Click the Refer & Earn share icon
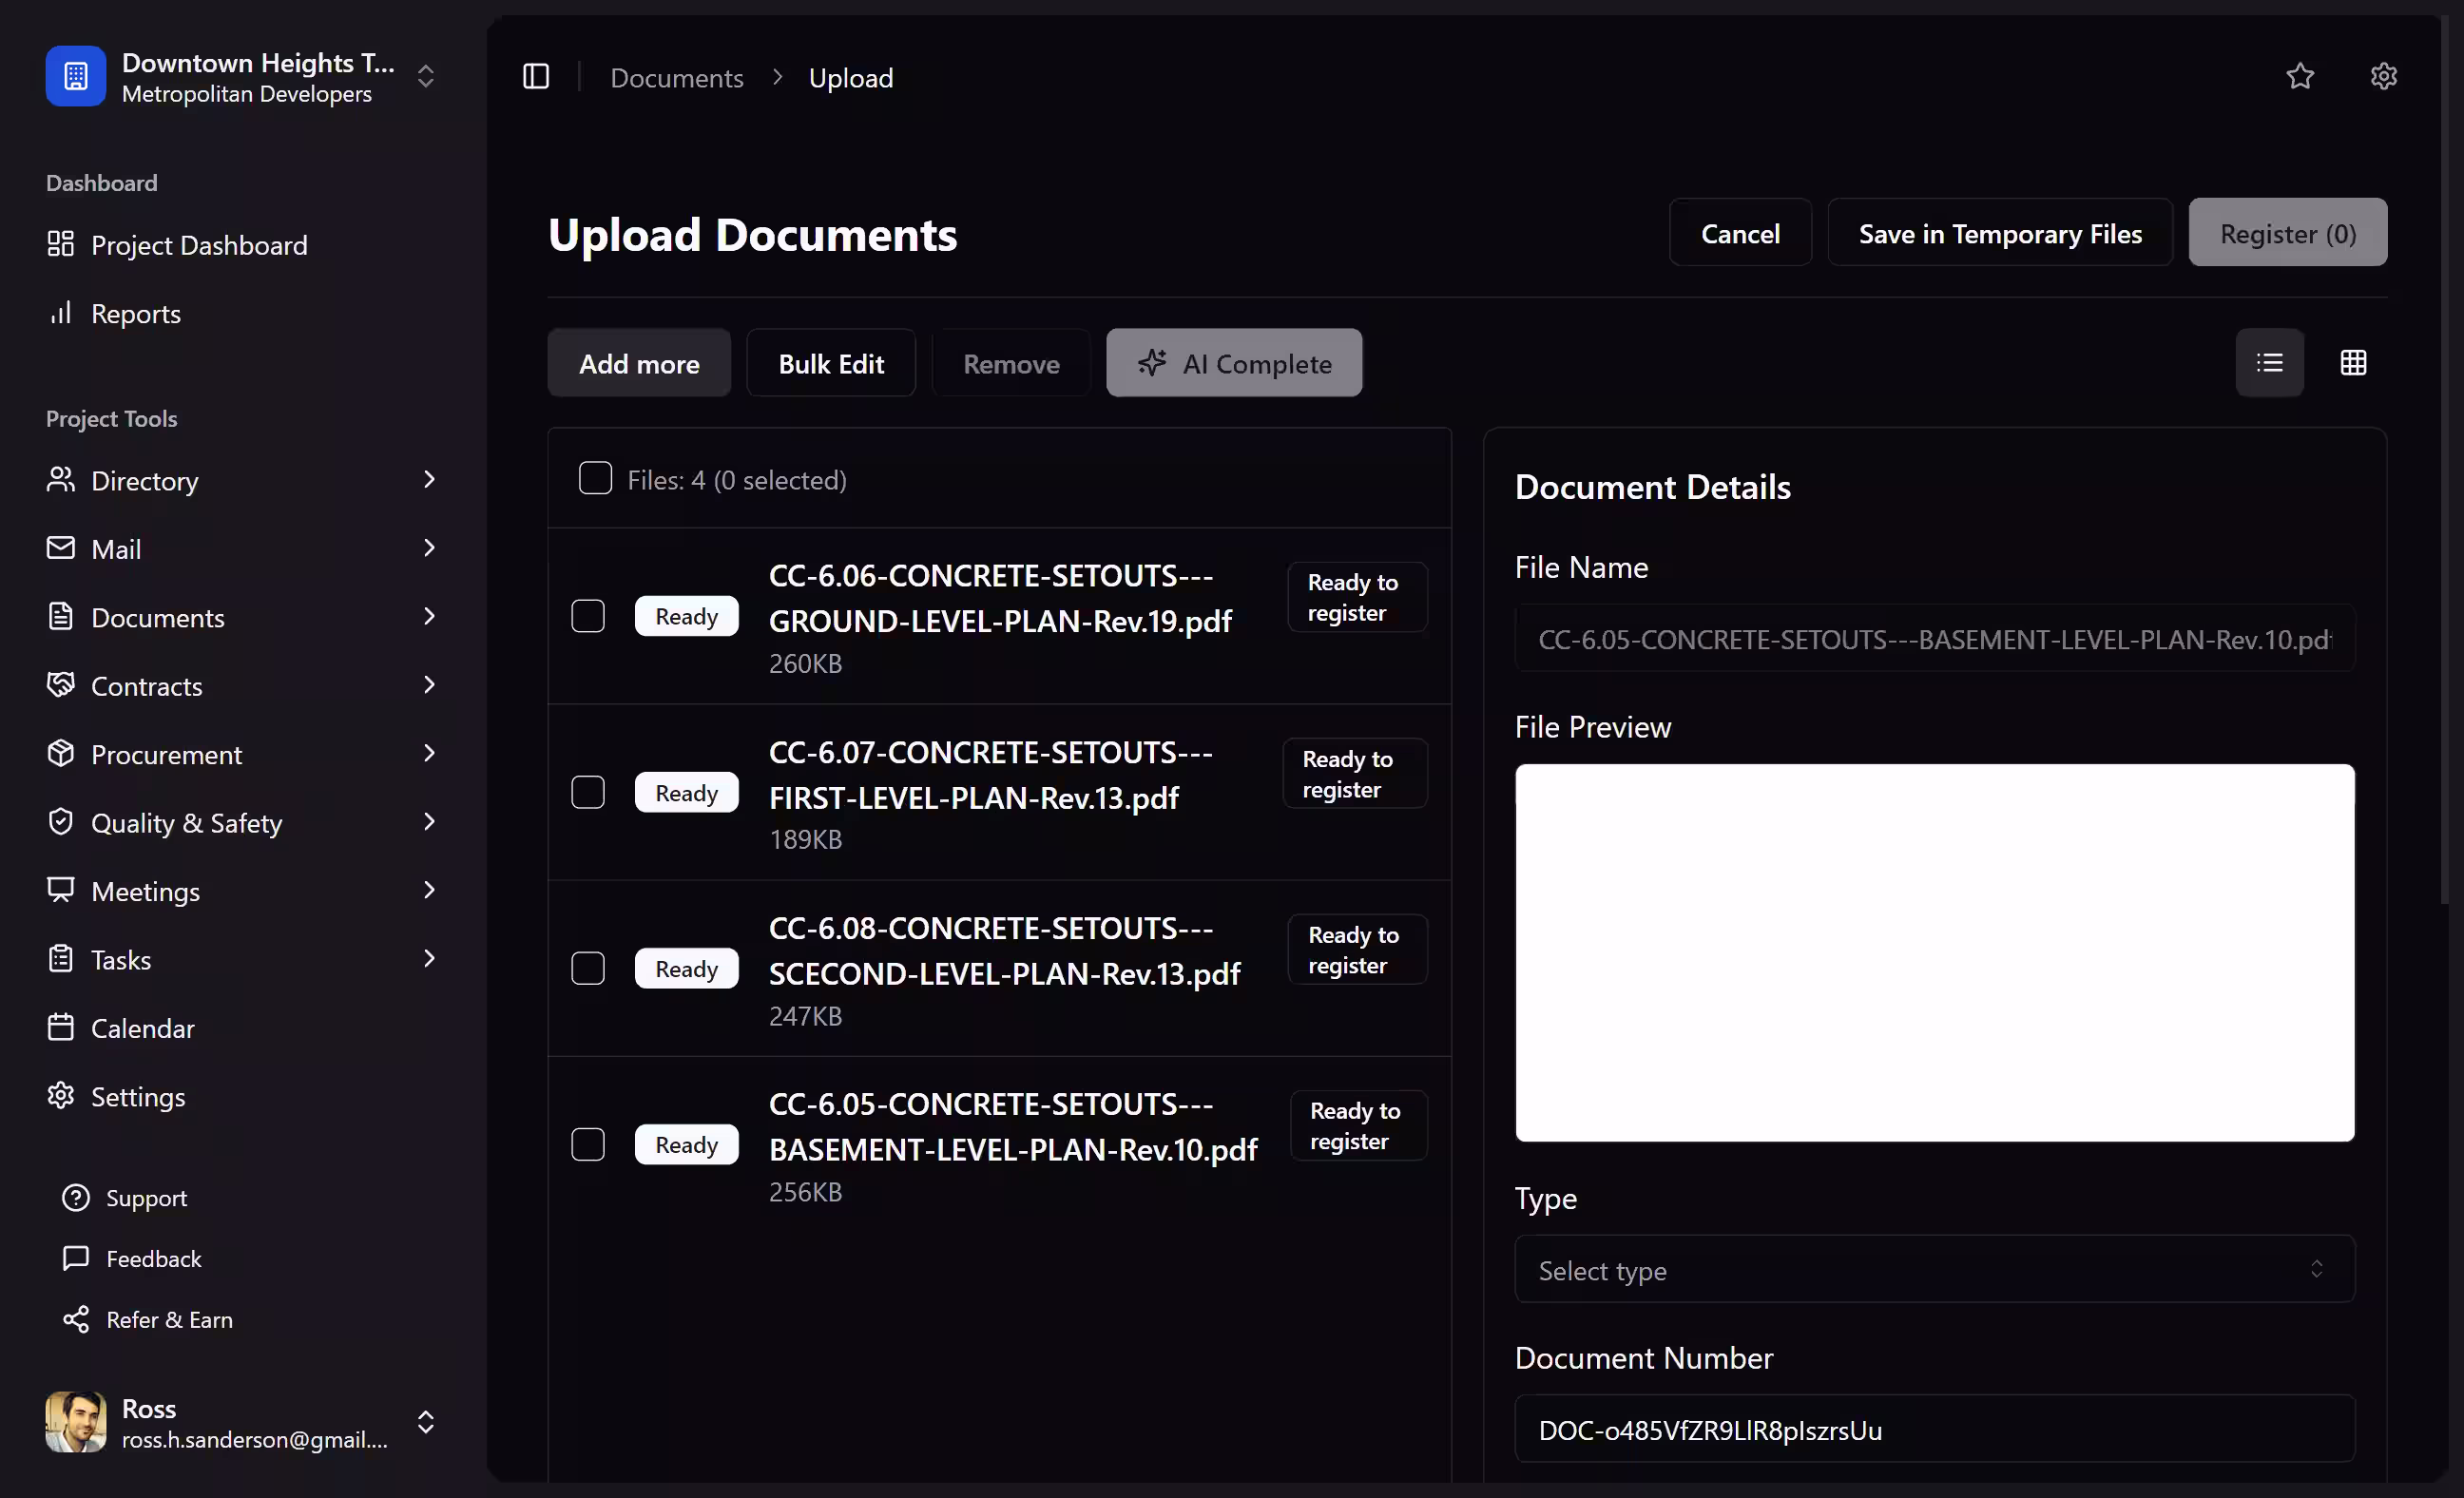This screenshot has height=1498, width=2464. [76, 1319]
